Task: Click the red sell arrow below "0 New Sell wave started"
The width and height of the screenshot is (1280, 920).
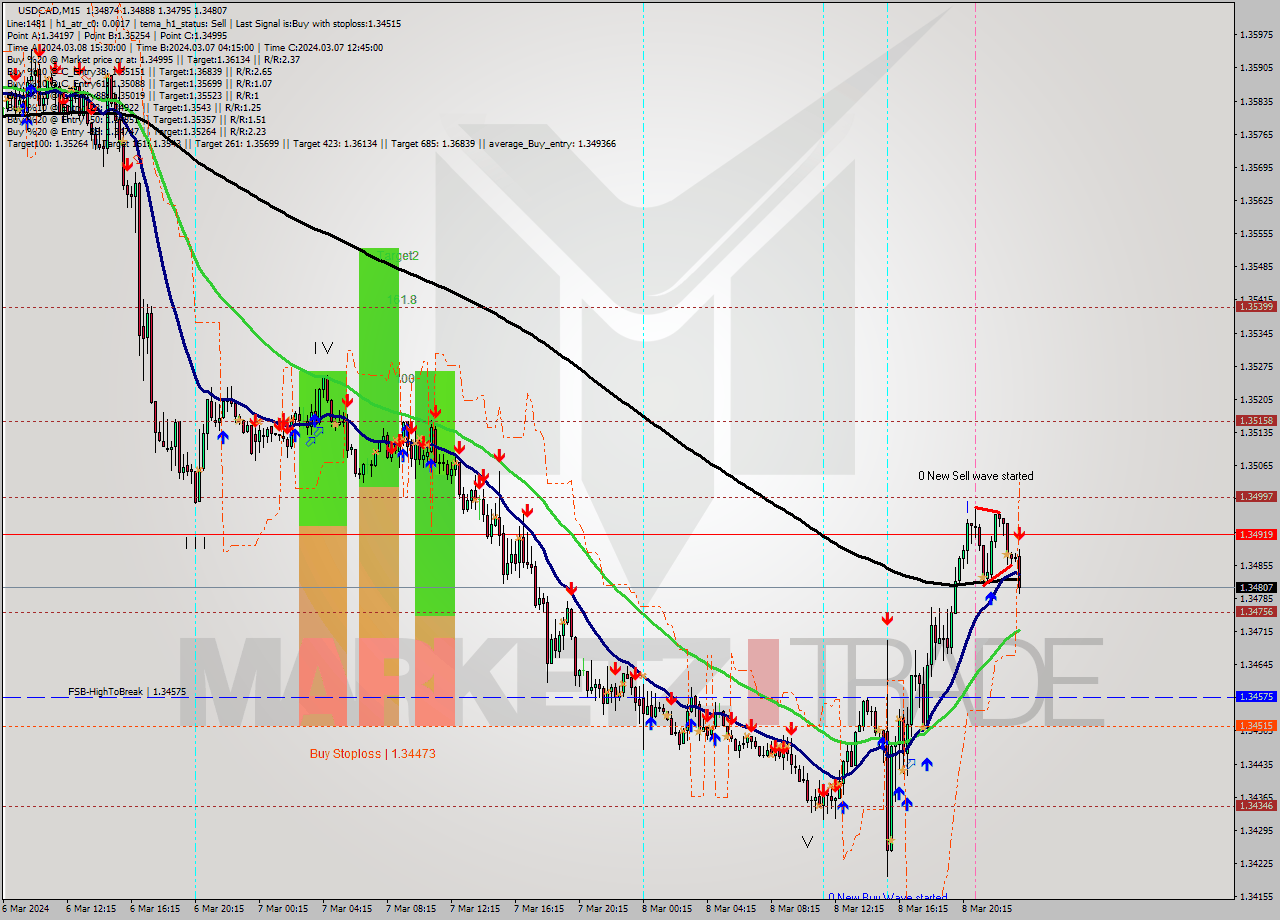Action: tap(1019, 533)
